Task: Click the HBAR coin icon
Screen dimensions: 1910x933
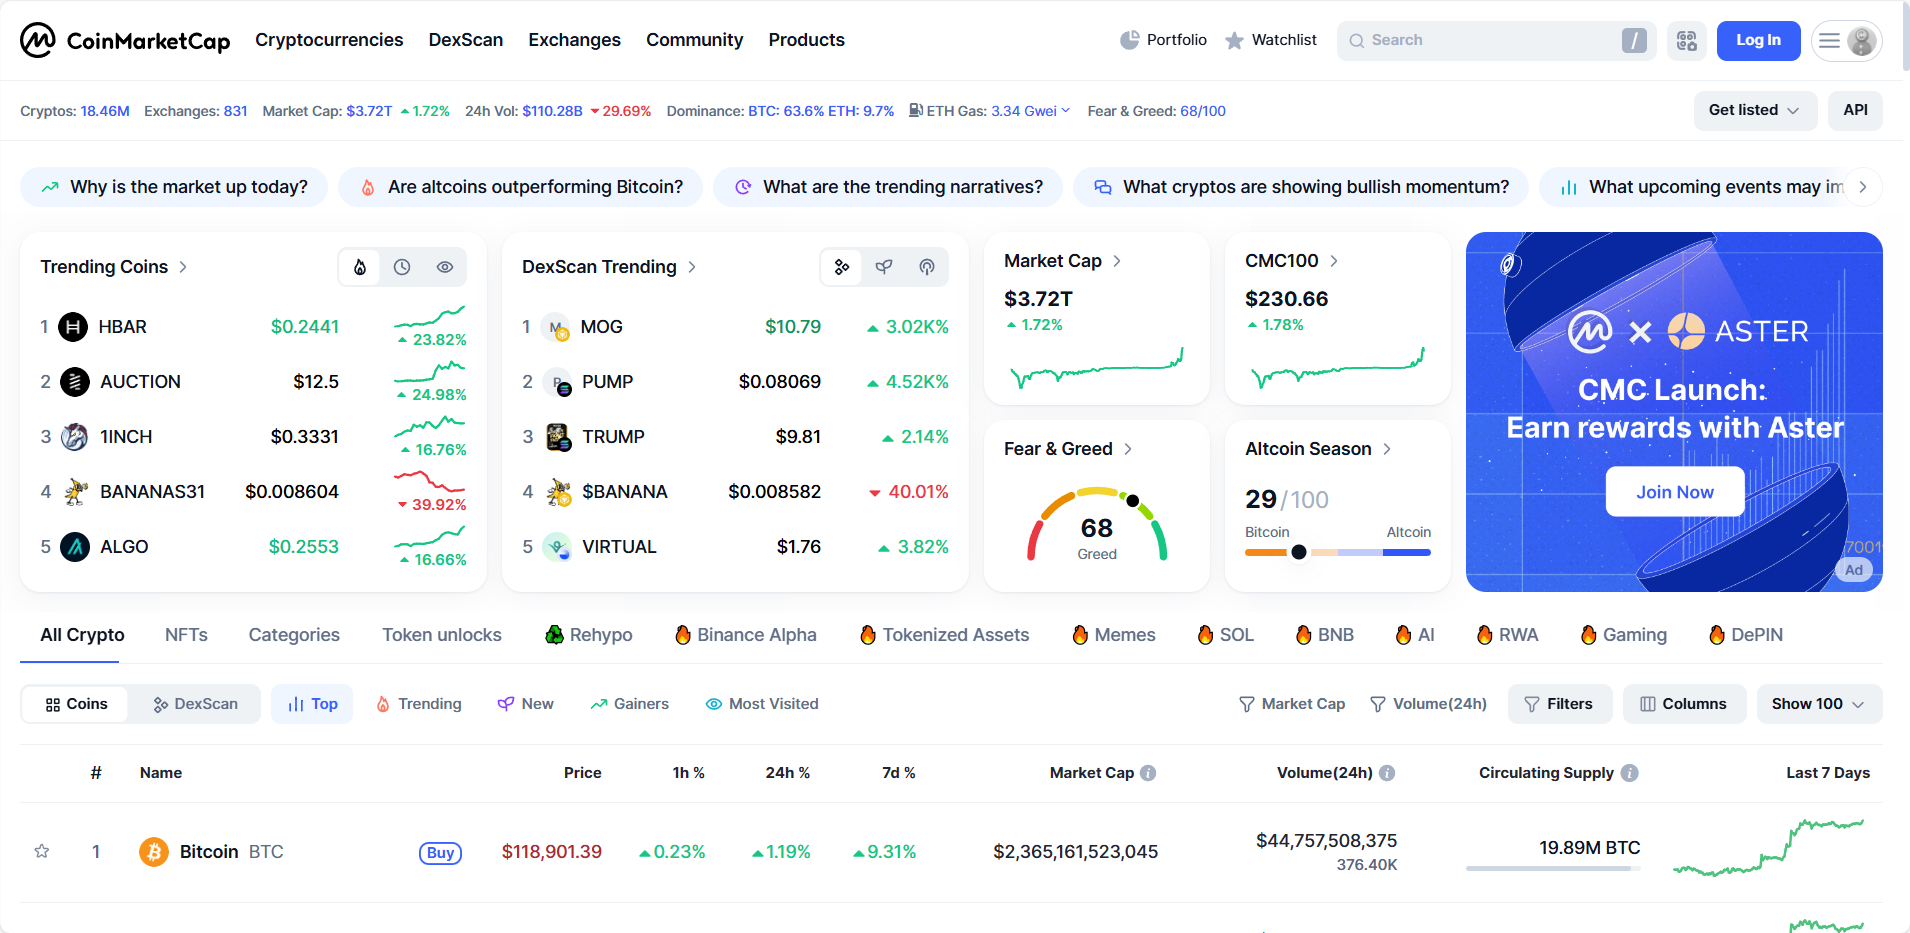Action: tap(73, 327)
